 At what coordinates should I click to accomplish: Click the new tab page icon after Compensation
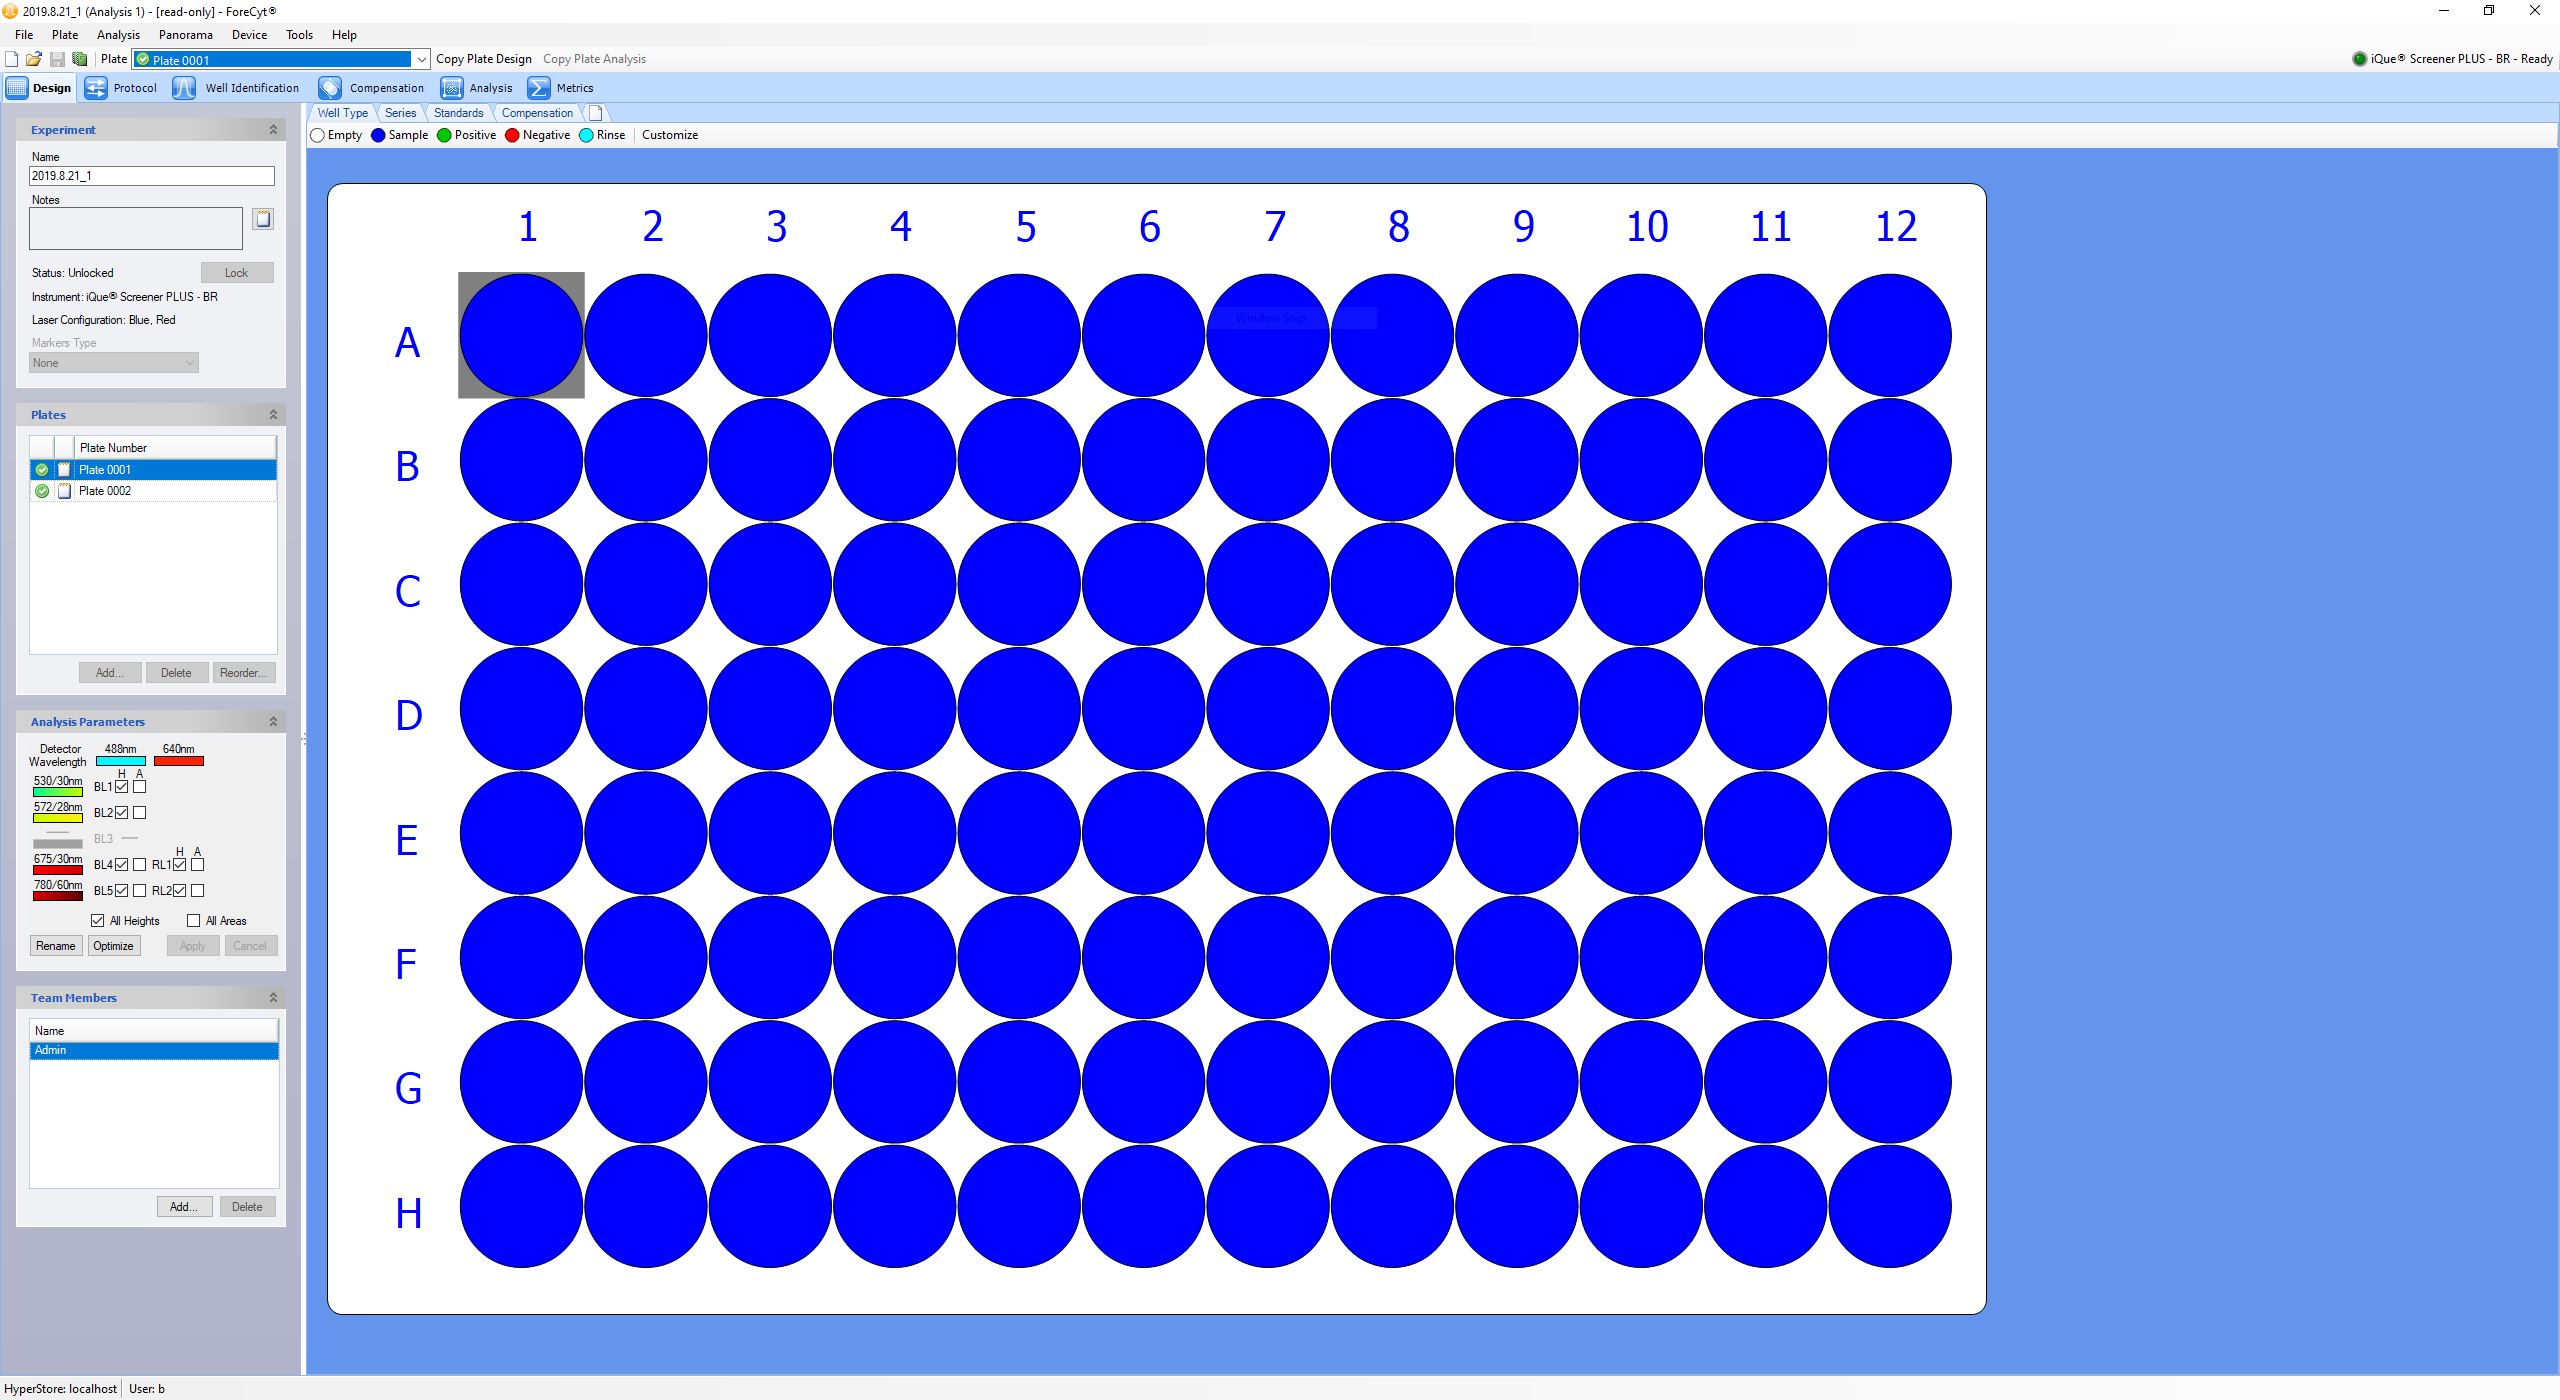click(x=595, y=113)
